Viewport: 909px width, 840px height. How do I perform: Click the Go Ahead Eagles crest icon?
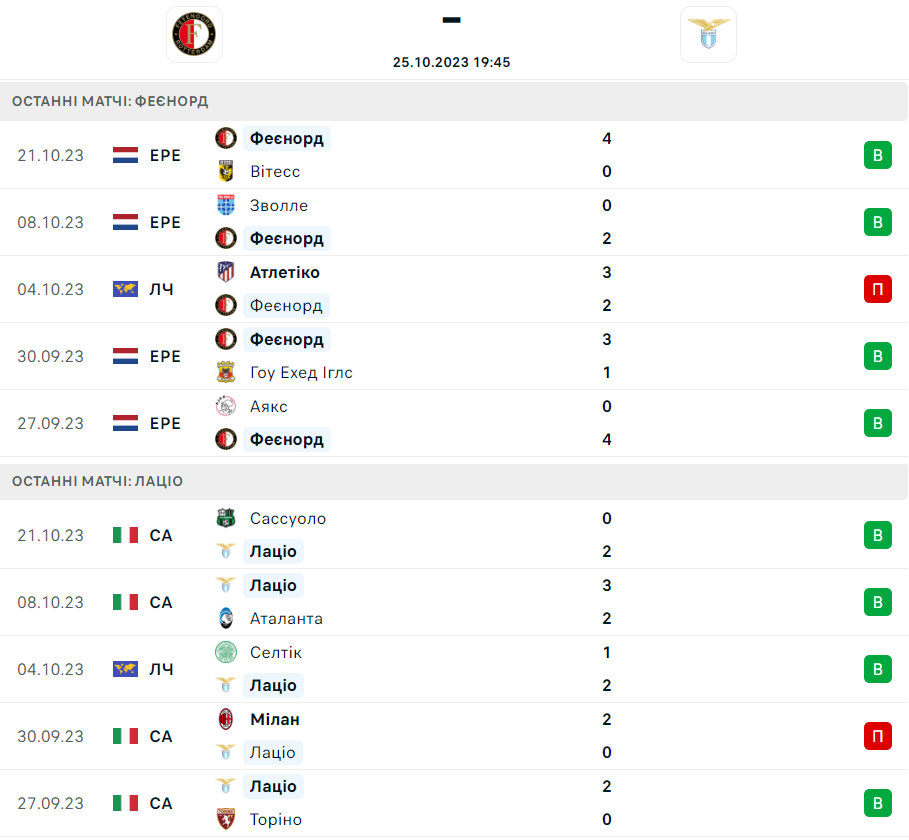[x=226, y=373]
